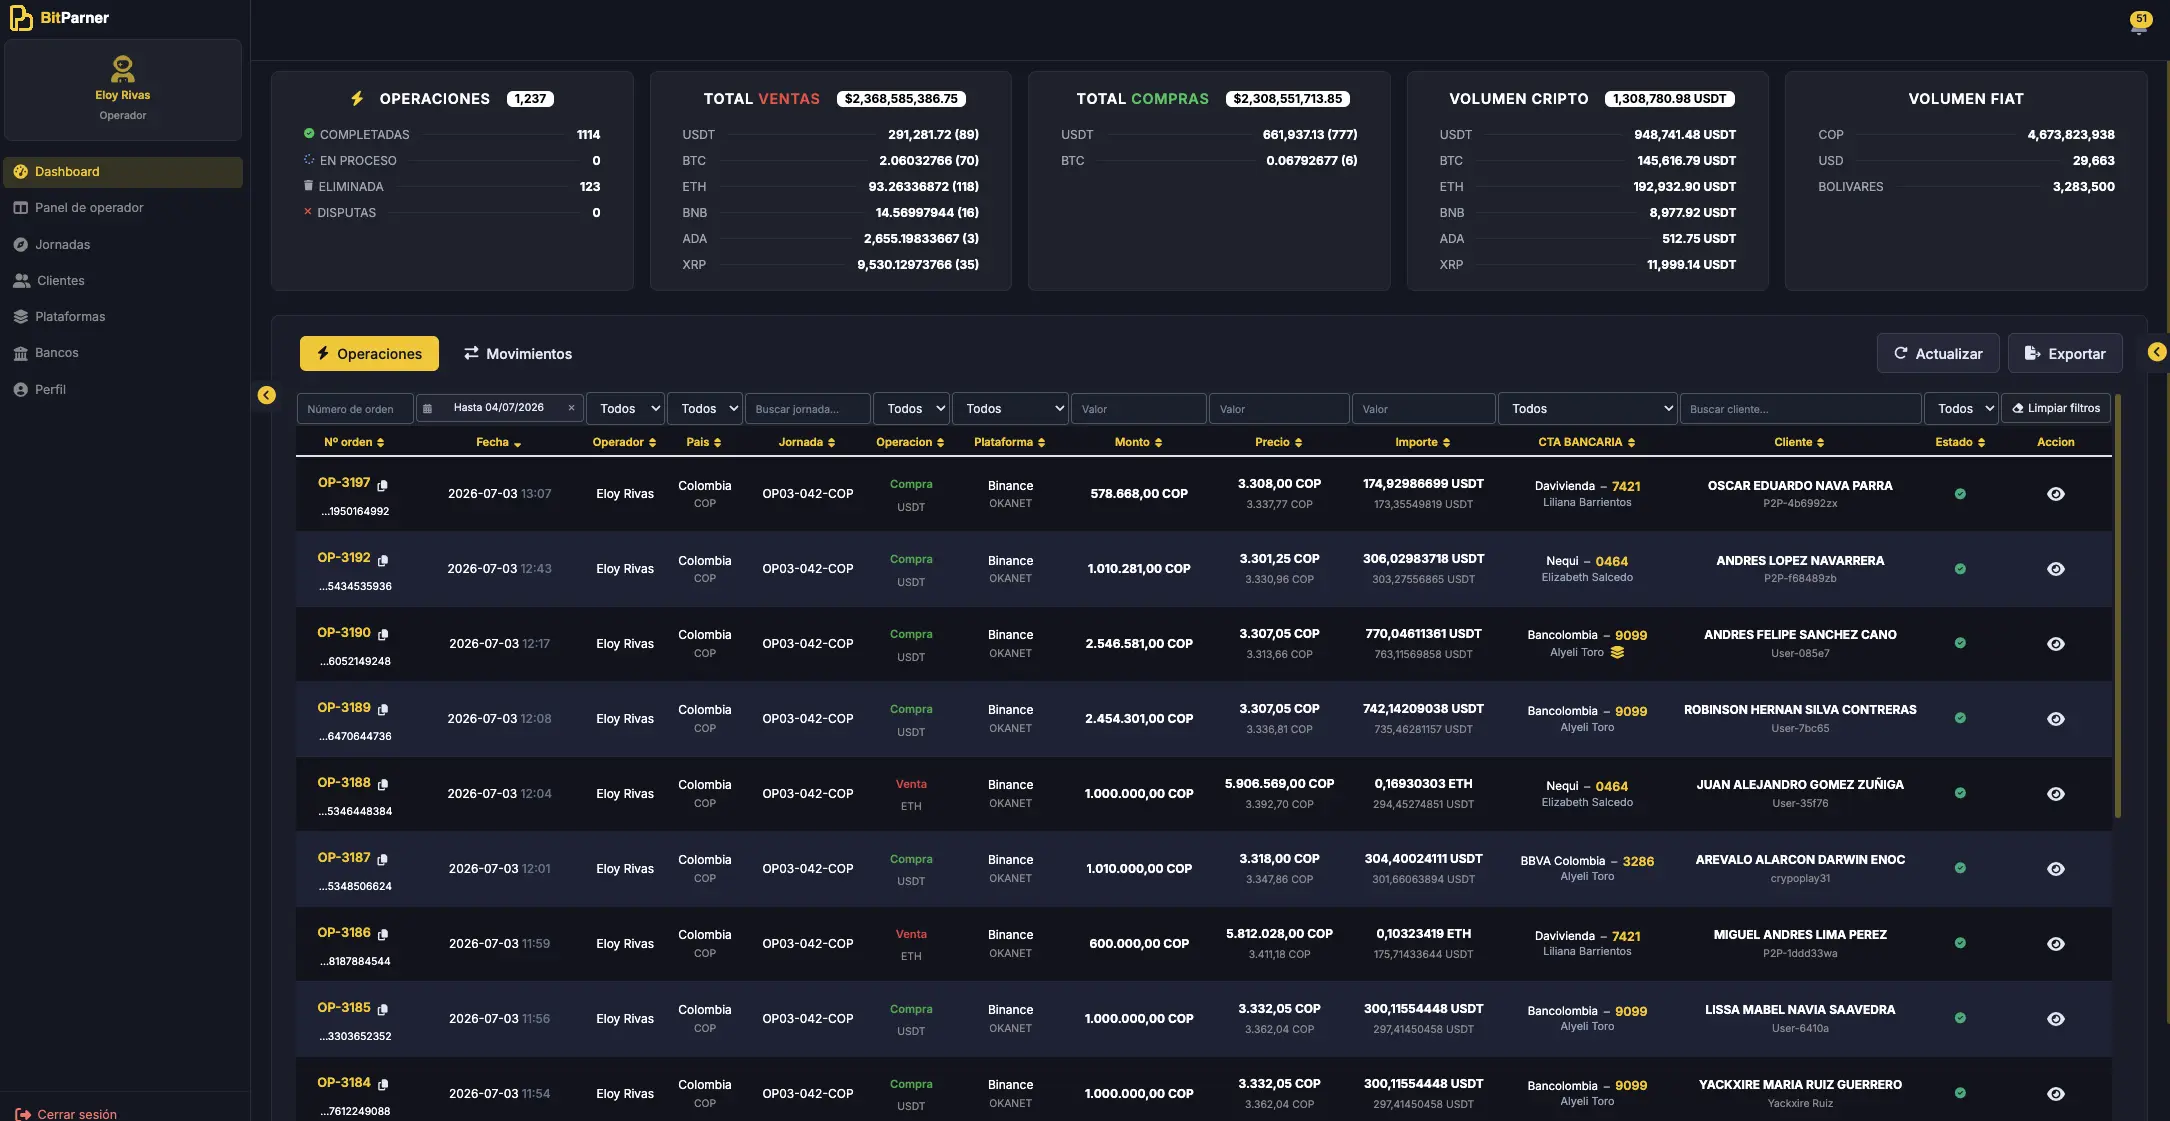This screenshot has height=1121, width=2170.
Task: Click Actualizar button
Action: 1938,354
